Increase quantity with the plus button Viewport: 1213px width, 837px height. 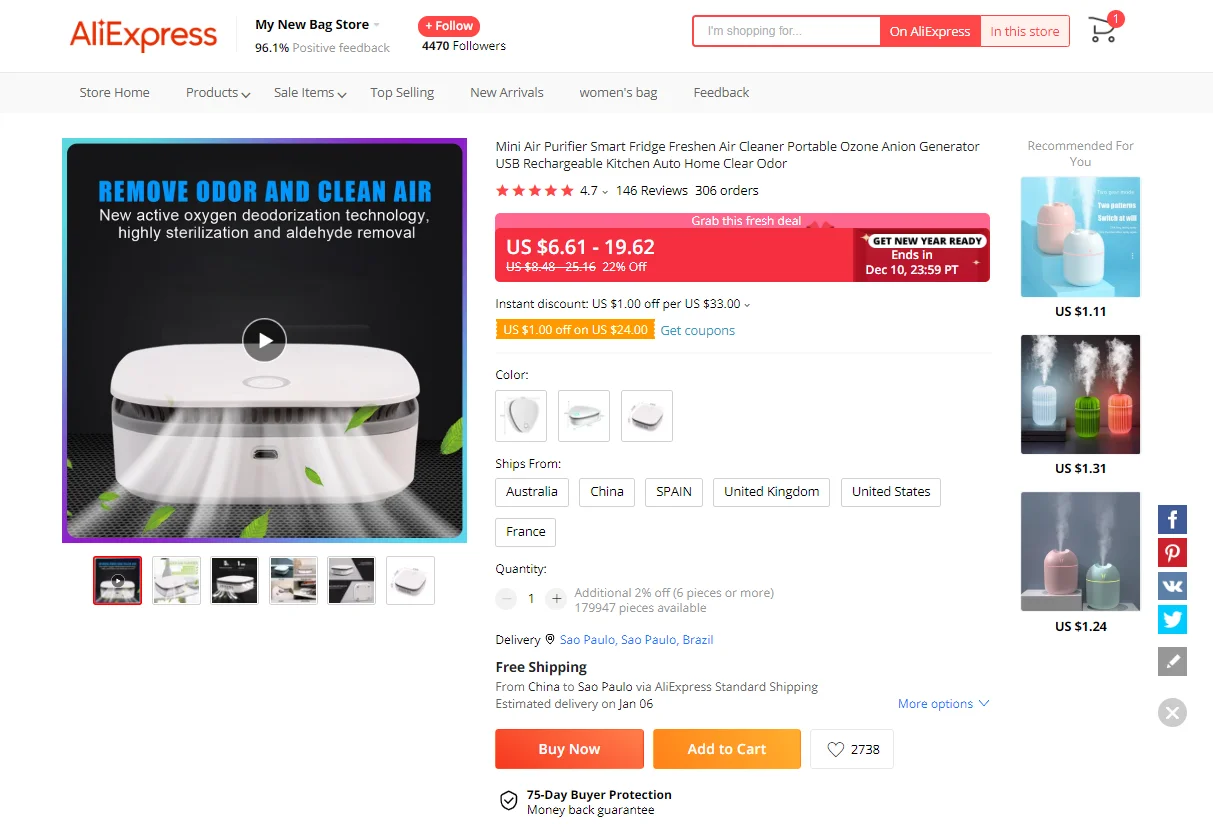556,599
